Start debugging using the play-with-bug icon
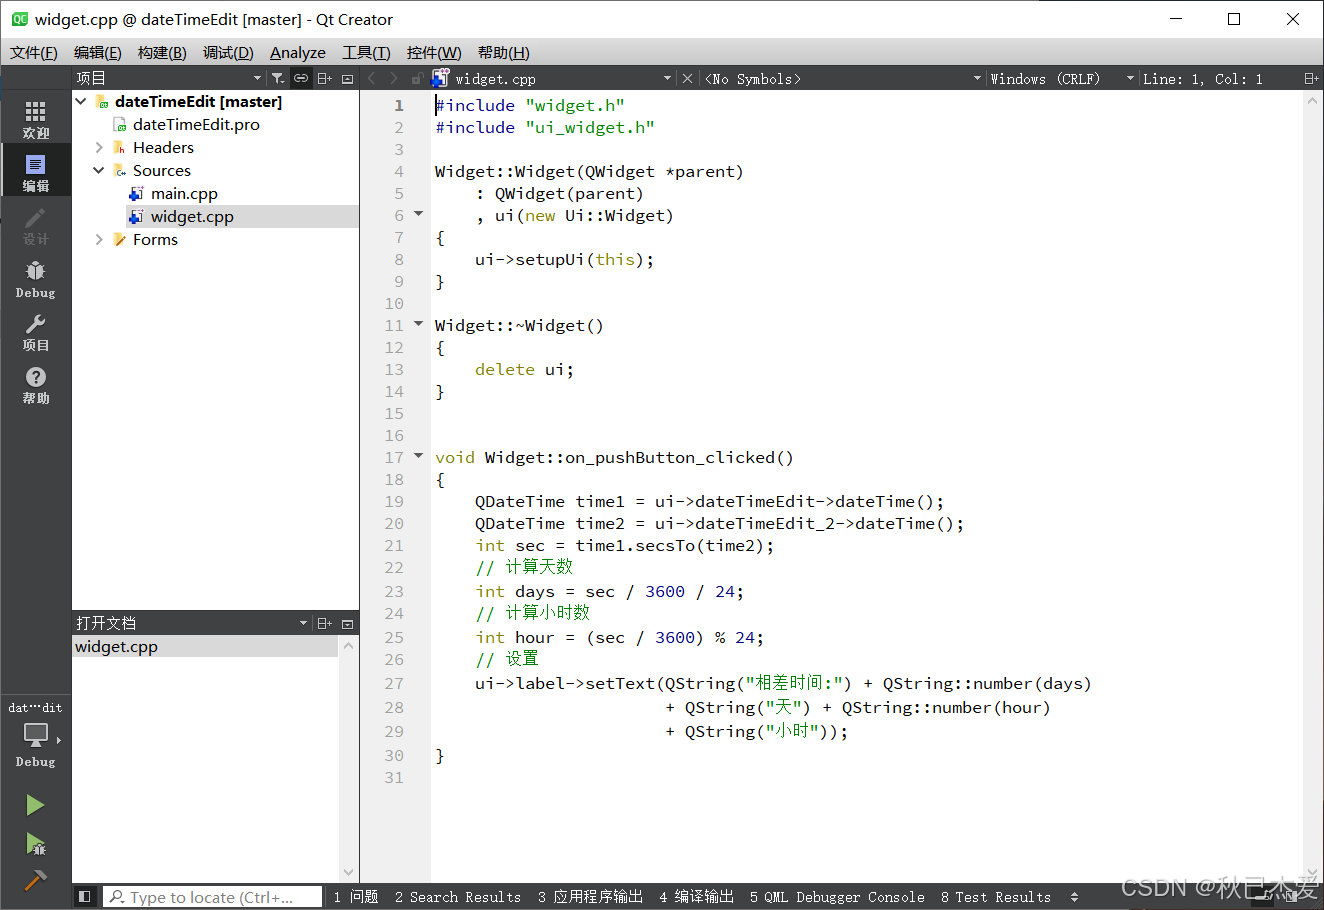The height and width of the screenshot is (910, 1324). [x=35, y=844]
